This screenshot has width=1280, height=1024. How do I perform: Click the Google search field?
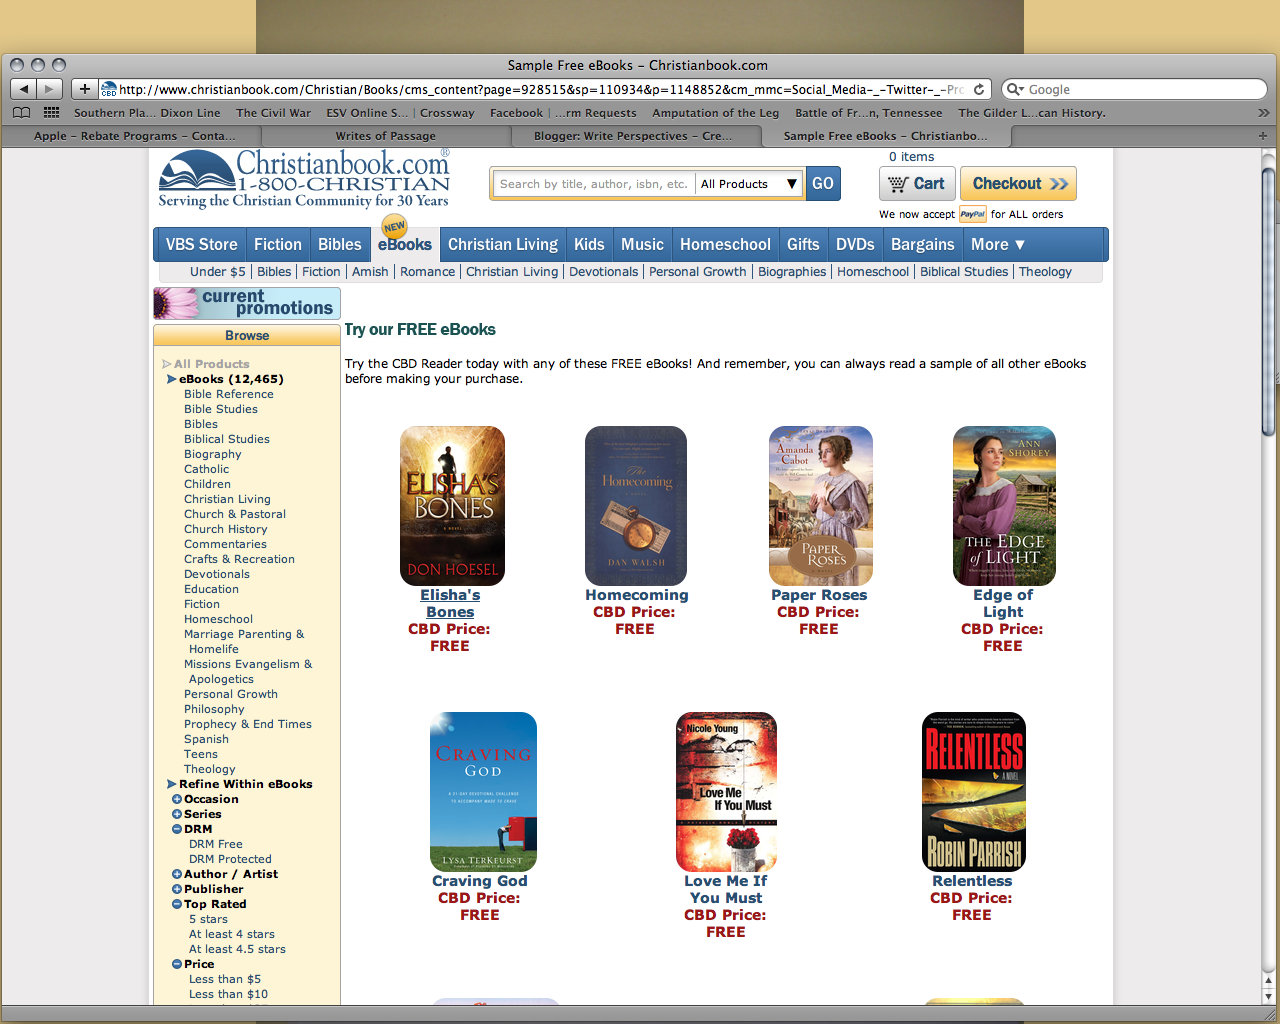pos(1134,89)
